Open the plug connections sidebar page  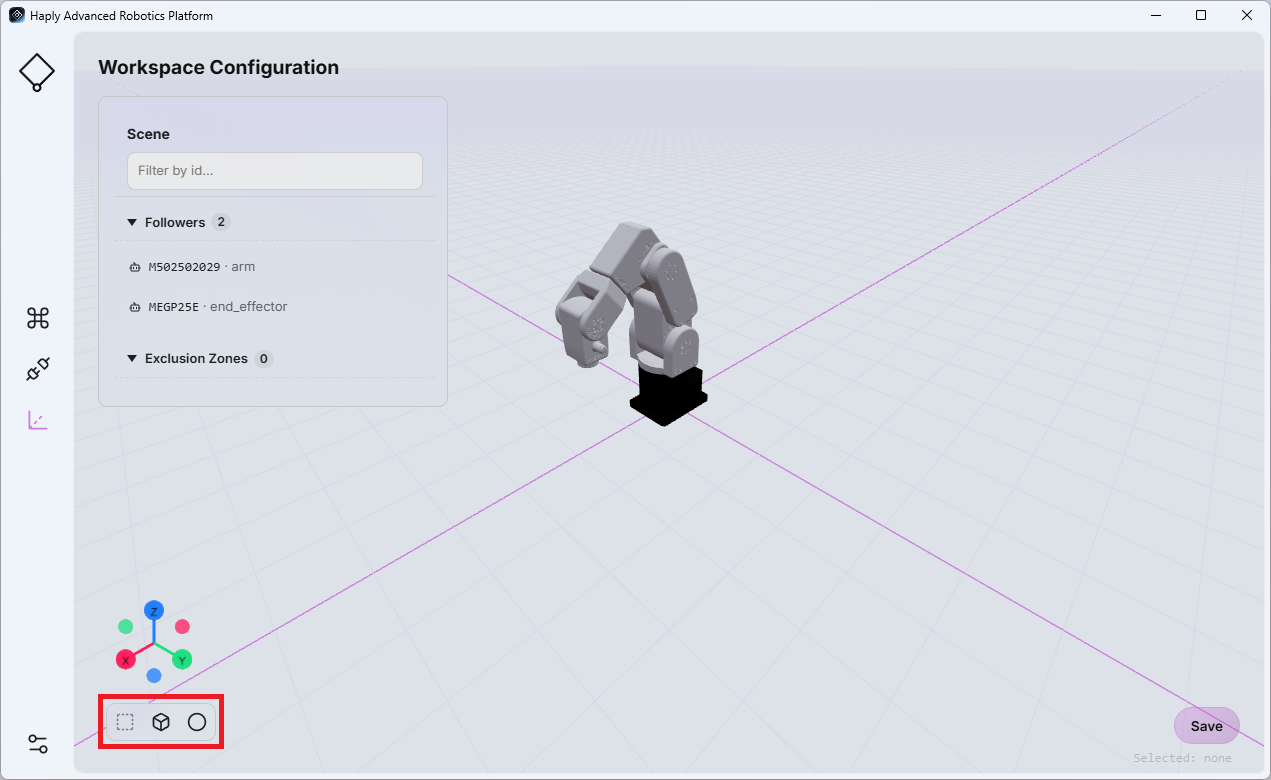(38, 369)
